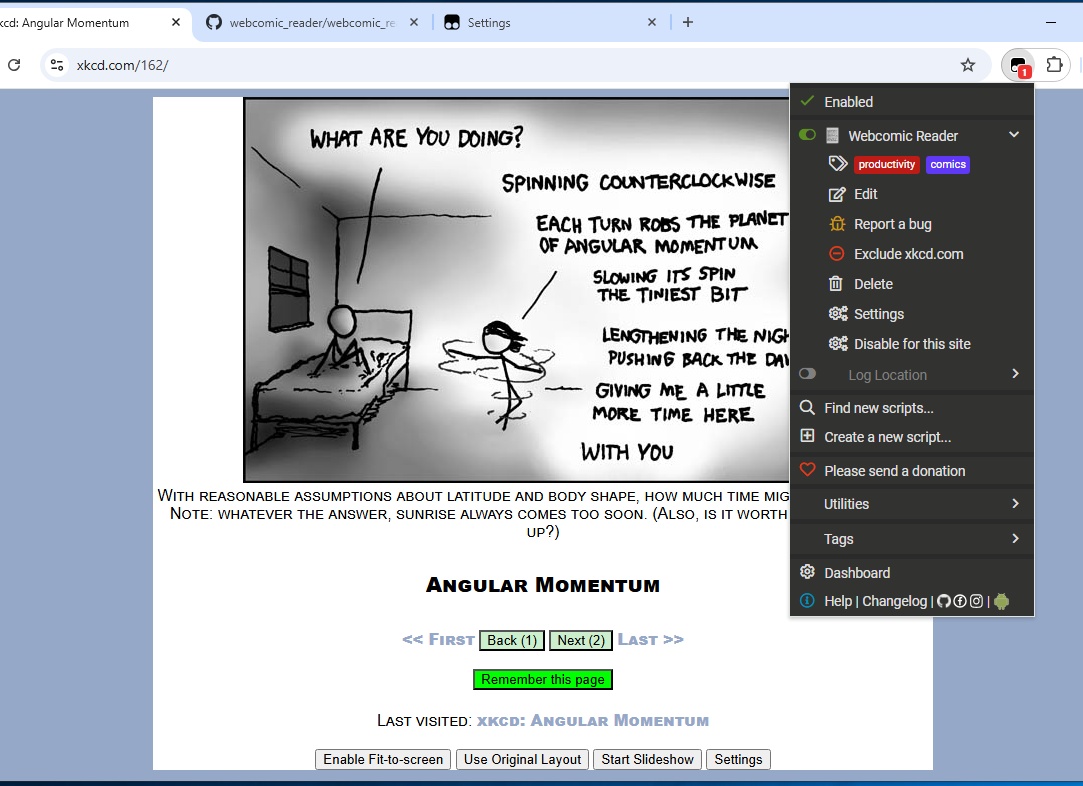The image size is (1083, 786).
Task: Choose Delete menu entry
Action: click(x=873, y=284)
